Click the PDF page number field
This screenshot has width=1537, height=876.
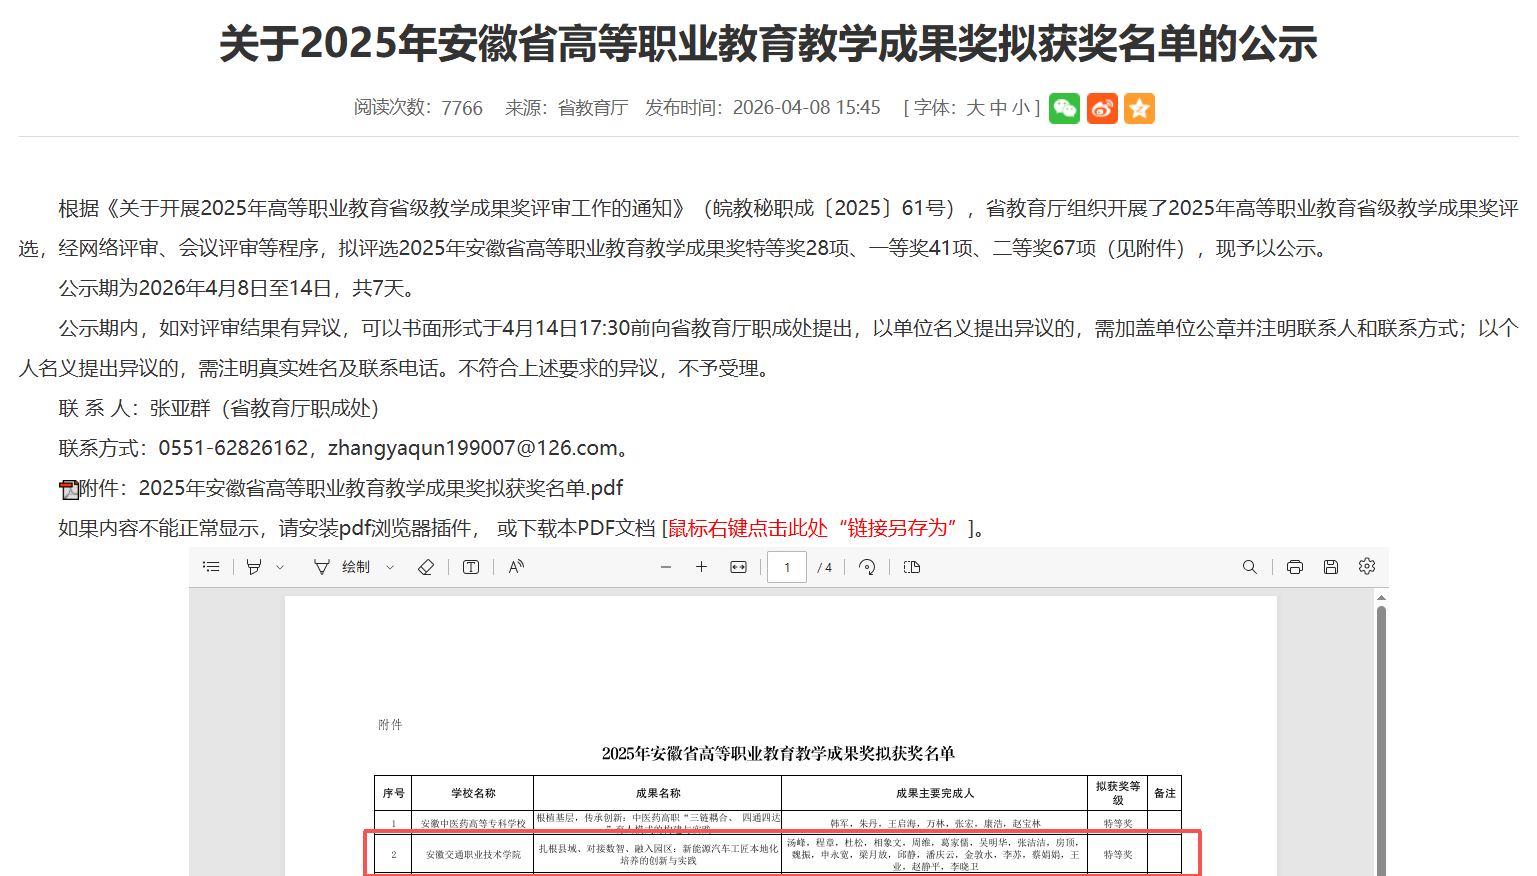pyautogui.click(x=787, y=567)
